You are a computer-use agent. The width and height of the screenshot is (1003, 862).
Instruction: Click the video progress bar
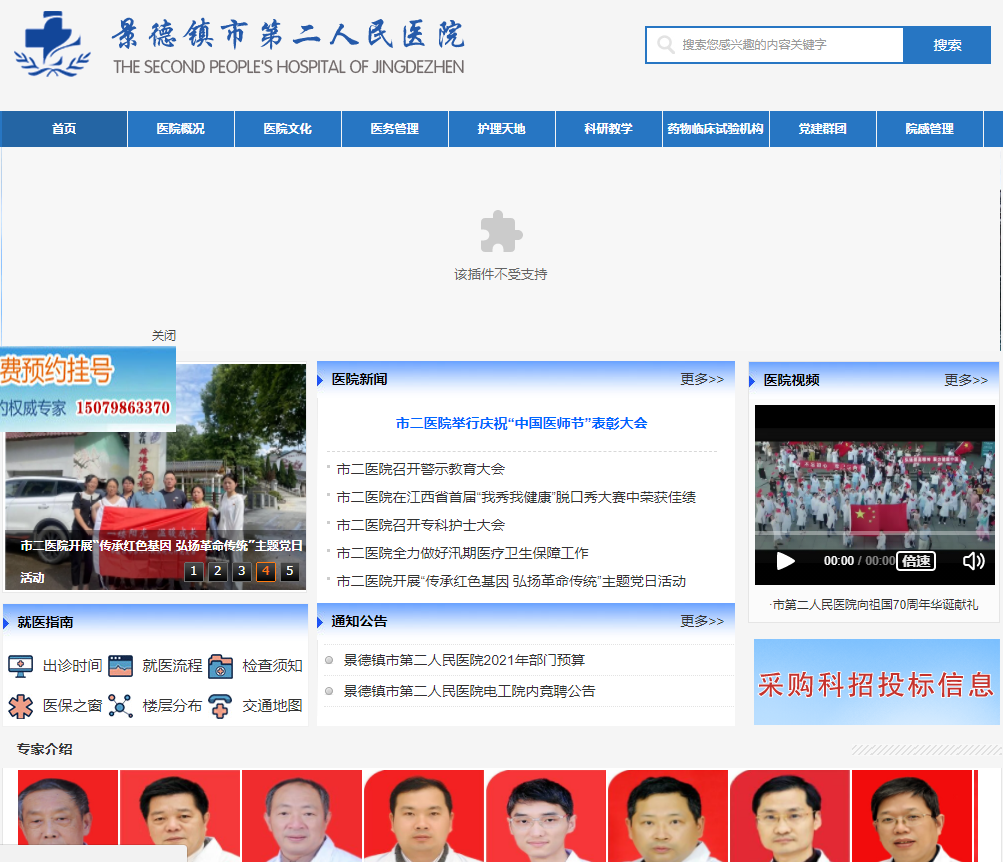click(x=874, y=532)
